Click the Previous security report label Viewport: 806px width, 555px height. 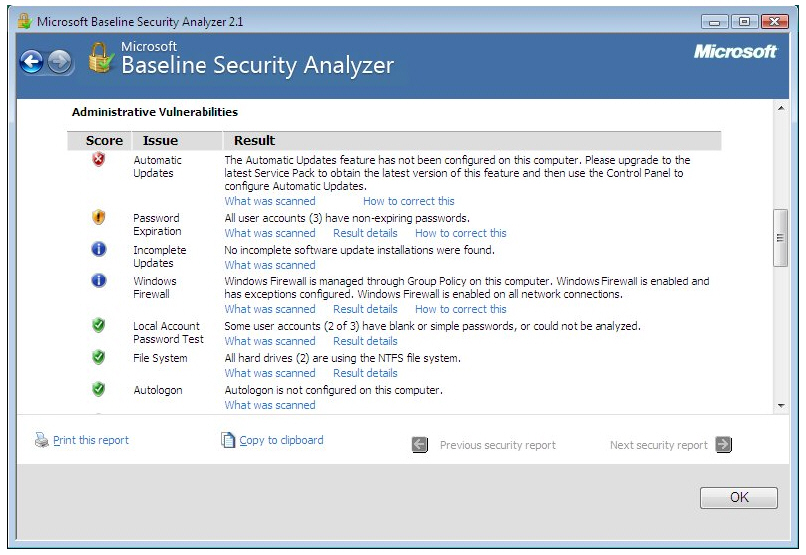click(x=498, y=445)
